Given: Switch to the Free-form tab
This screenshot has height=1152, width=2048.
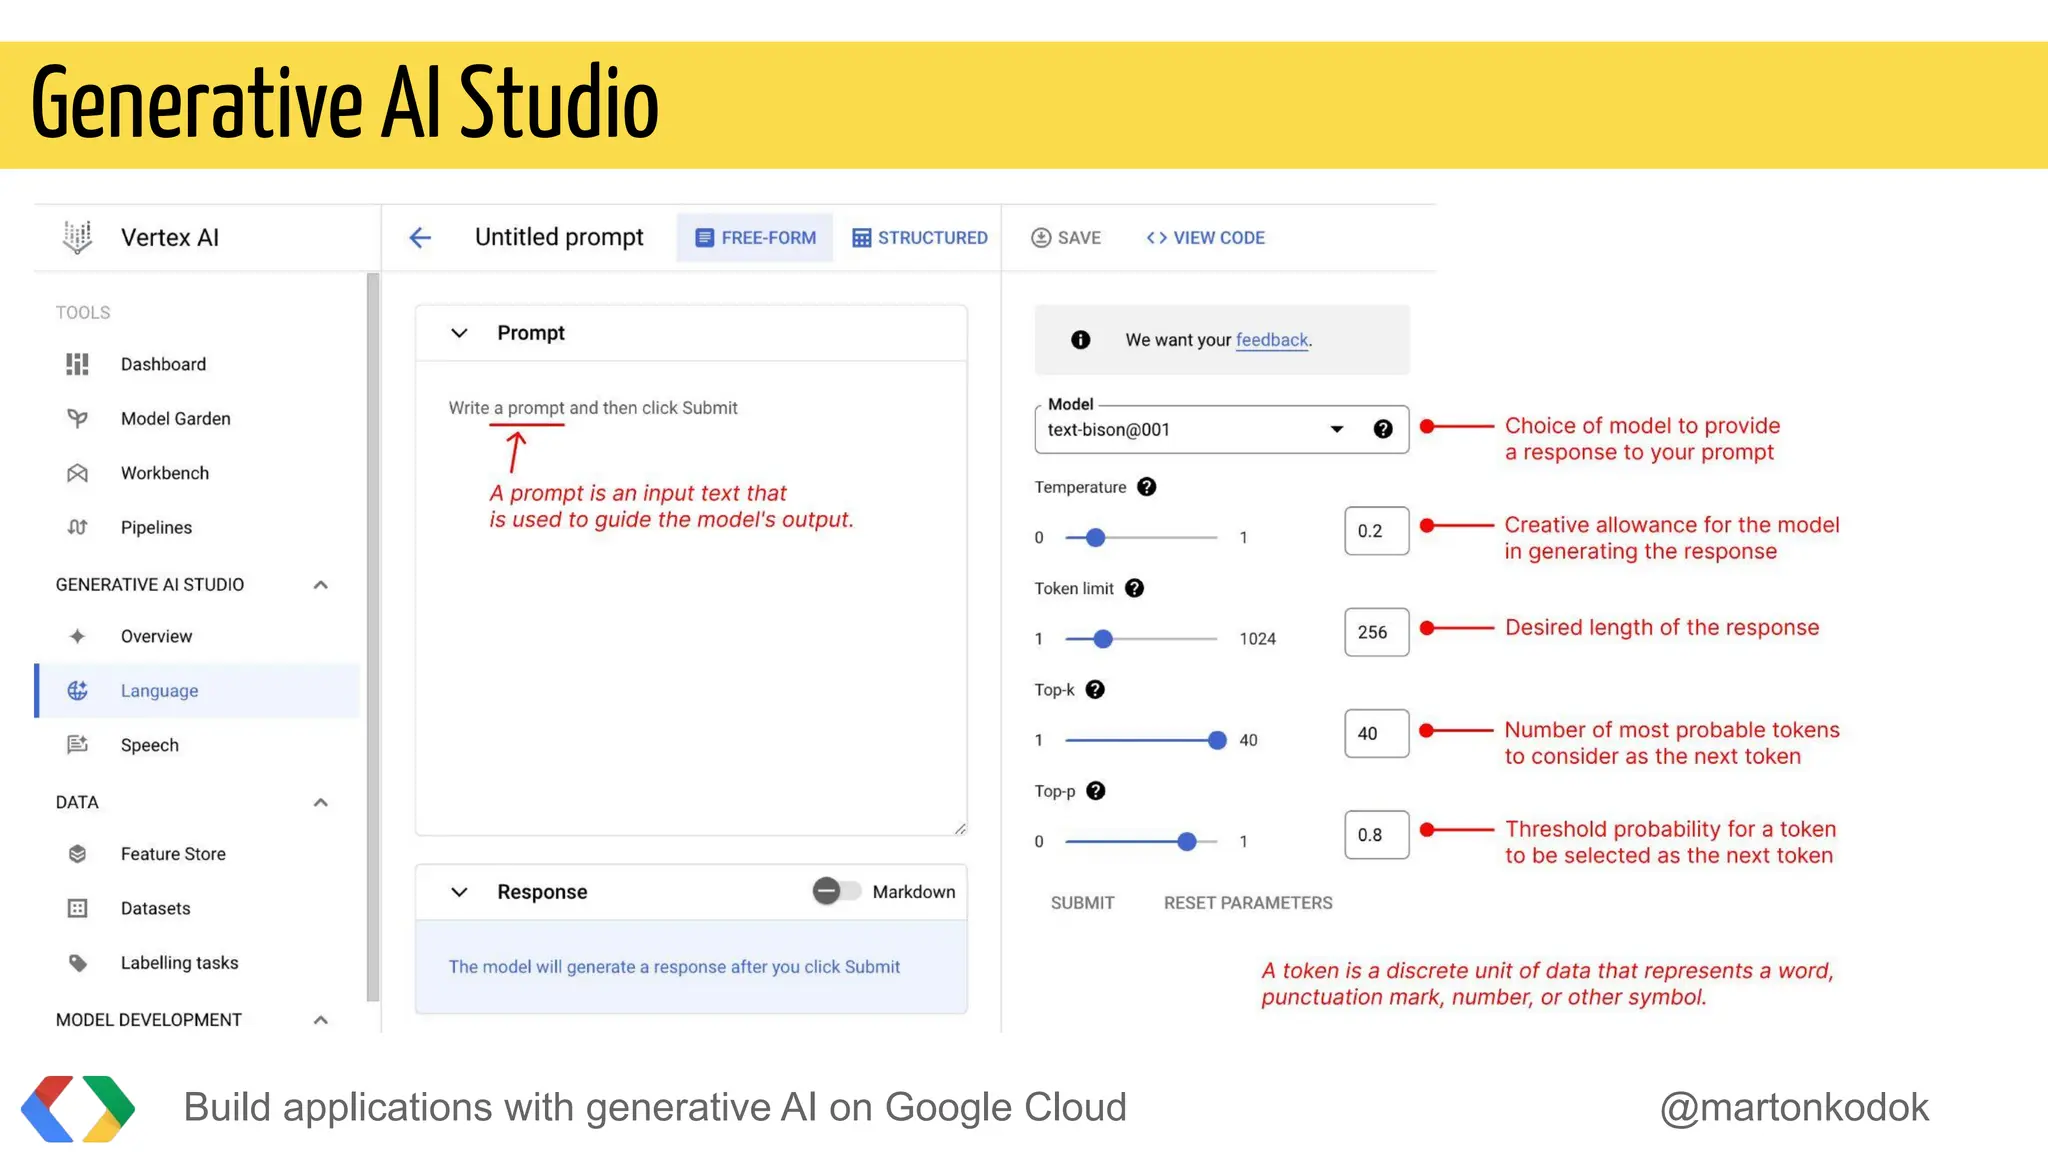Looking at the screenshot, I should point(755,237).
